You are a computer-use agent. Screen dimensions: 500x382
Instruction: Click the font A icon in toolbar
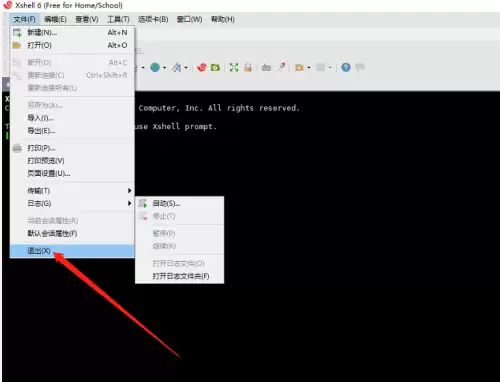pyautogui.click(x=177, y=68)
